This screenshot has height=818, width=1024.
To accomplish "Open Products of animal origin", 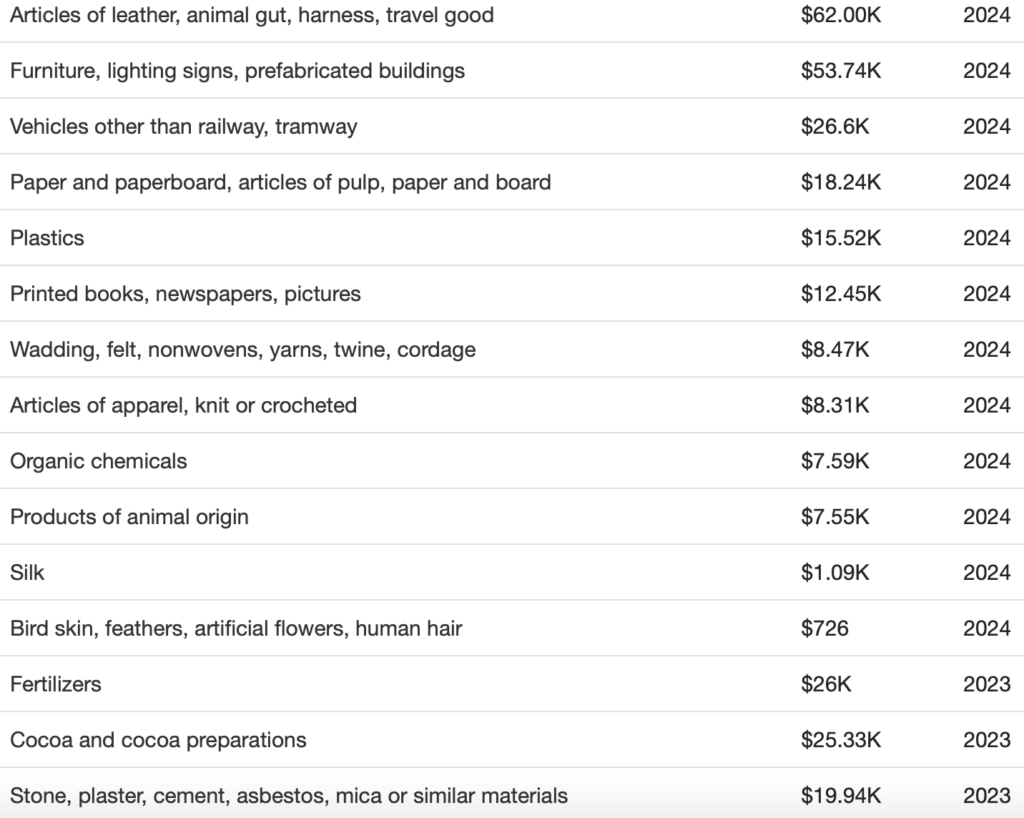I will click(x=129, y=517).
